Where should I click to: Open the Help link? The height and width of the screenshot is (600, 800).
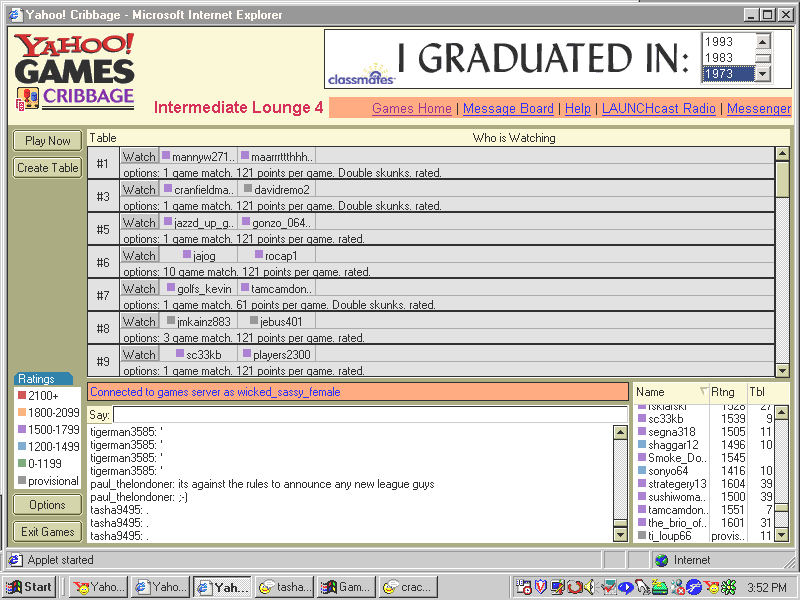click(578, 108)
